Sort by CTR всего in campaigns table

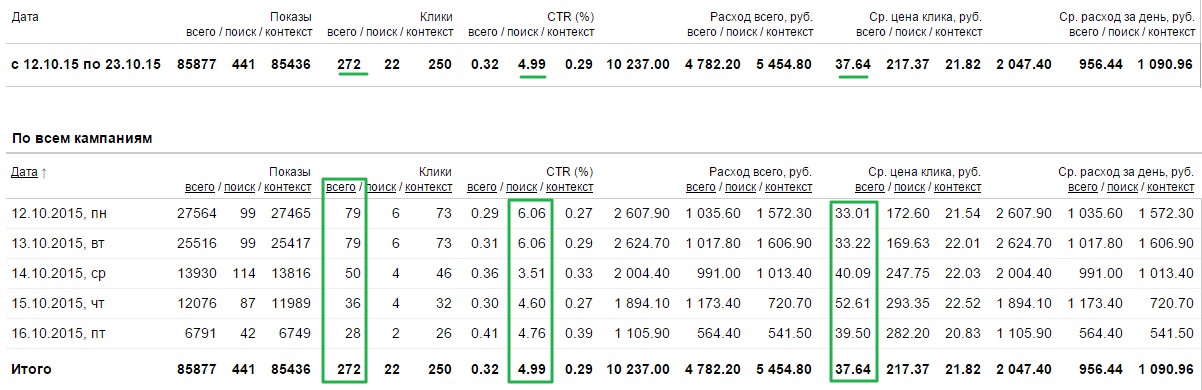click(484, 187)
